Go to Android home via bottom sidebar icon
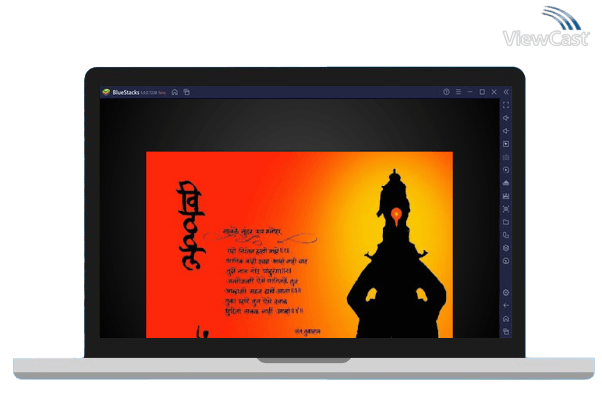Image resolution: width=602 pixels, height=414 pixels. pyautogui.click(x=506, y=319)
